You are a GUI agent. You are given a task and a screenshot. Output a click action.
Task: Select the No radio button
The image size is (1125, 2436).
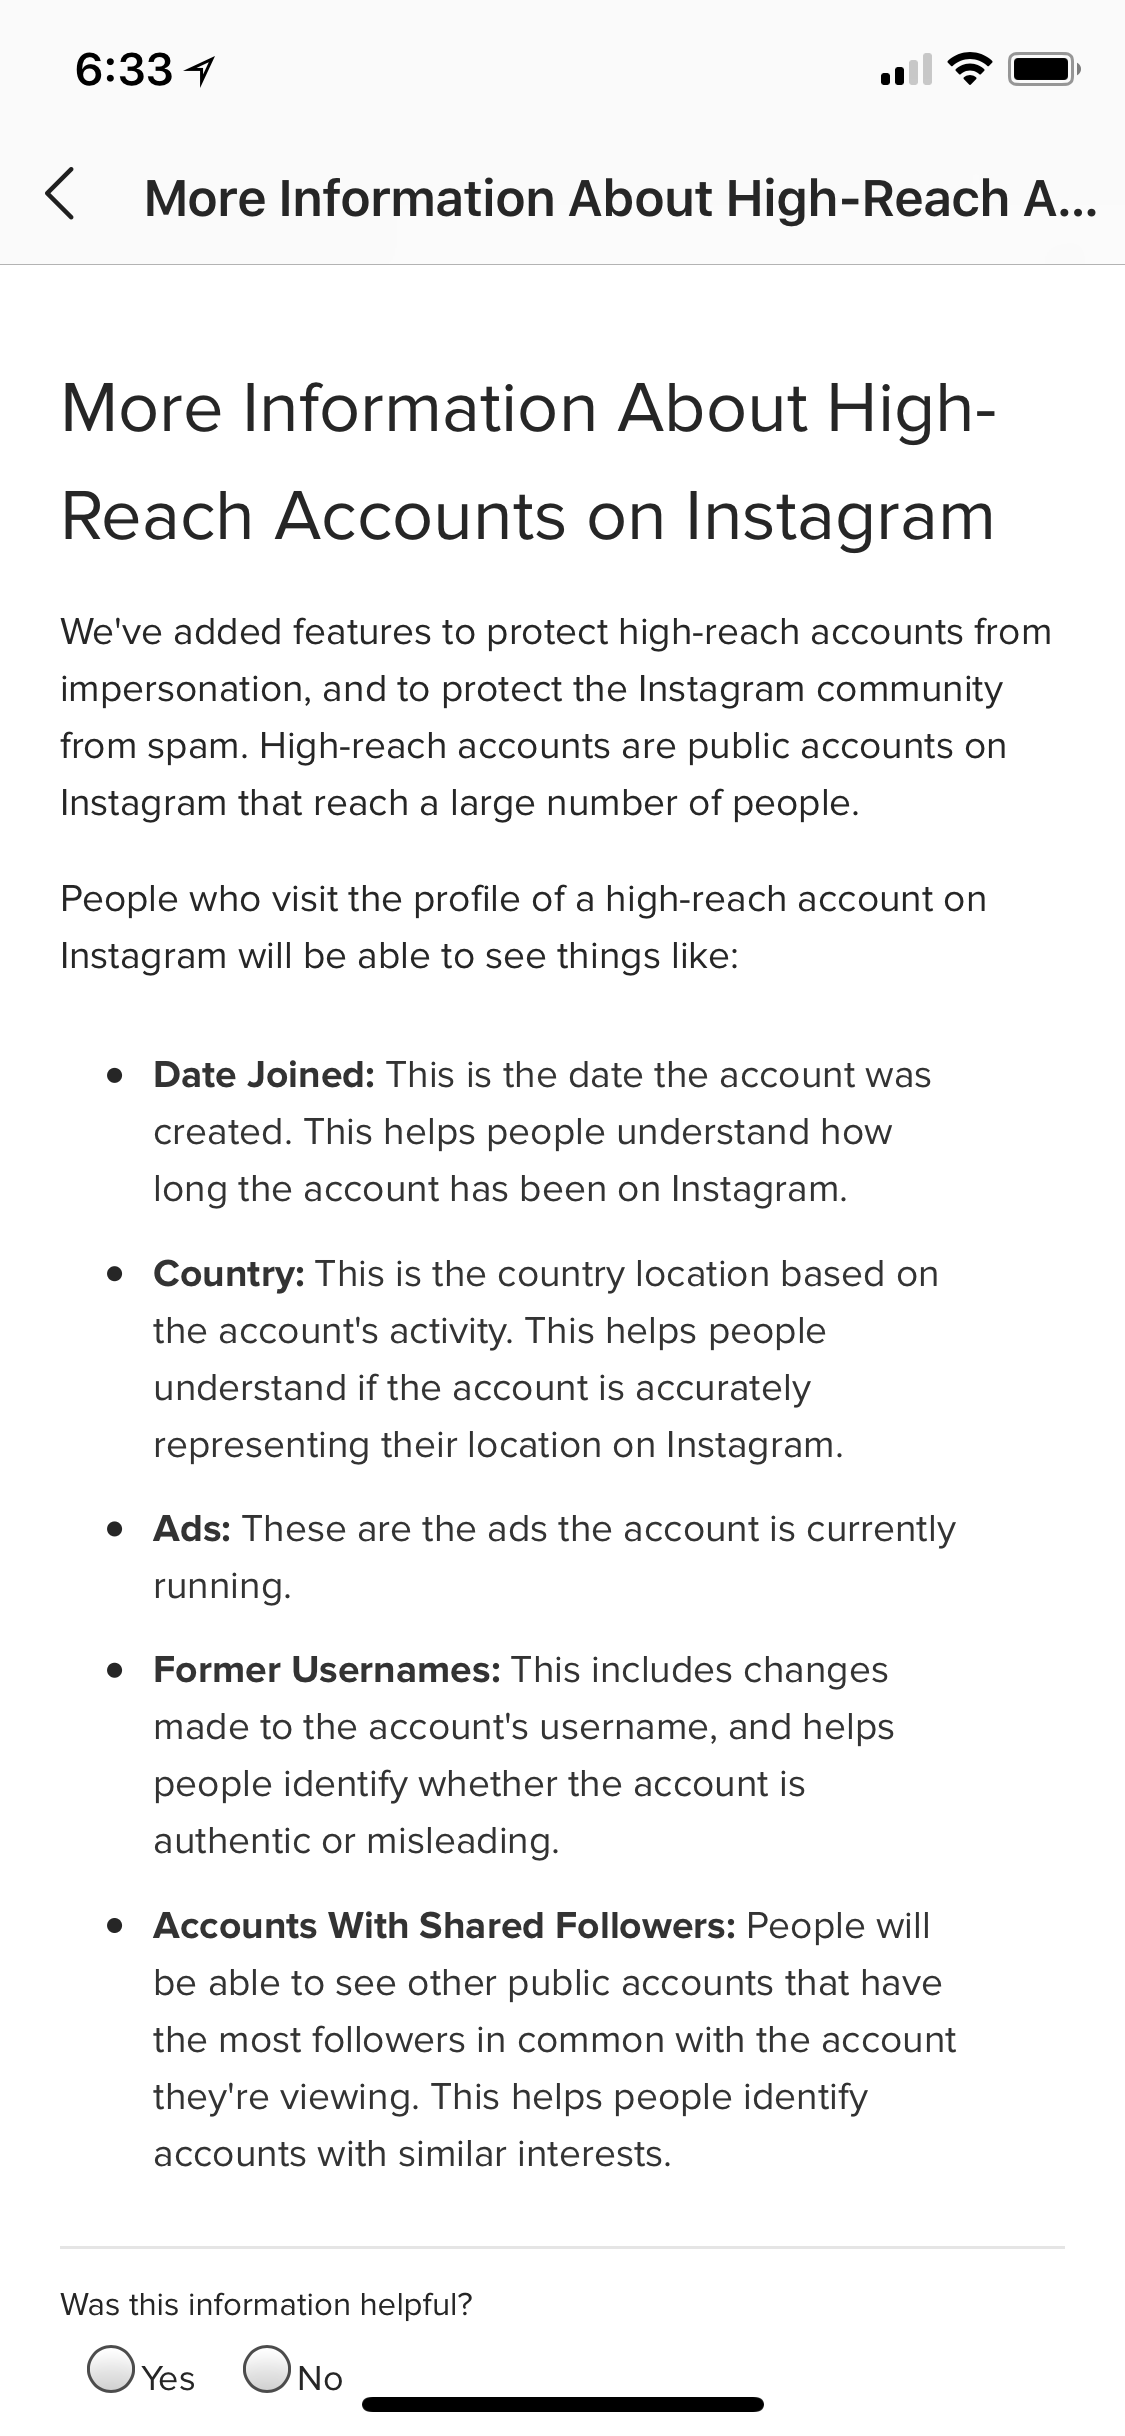click(266, 2369)
